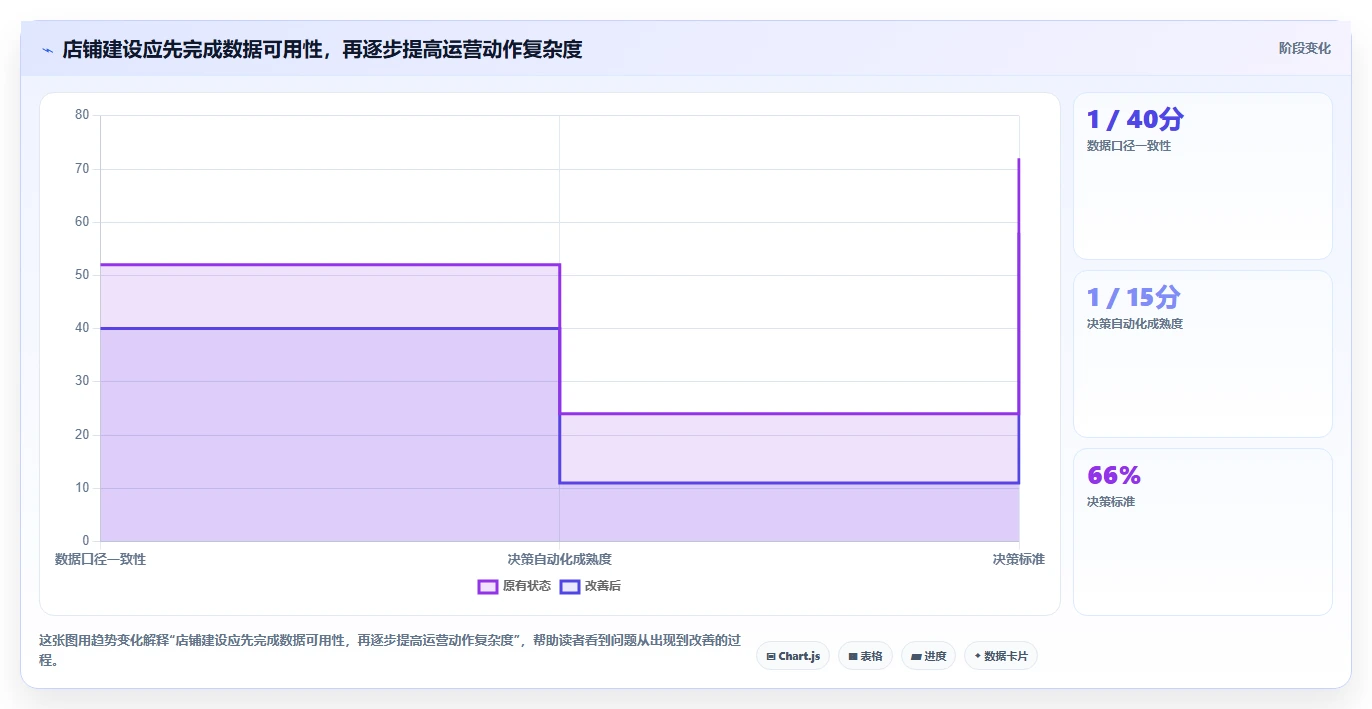
Task: Click the 数据口径一致性 caption under 1 / 40分
Action: pyautogui.click(x=1129, y=146)
